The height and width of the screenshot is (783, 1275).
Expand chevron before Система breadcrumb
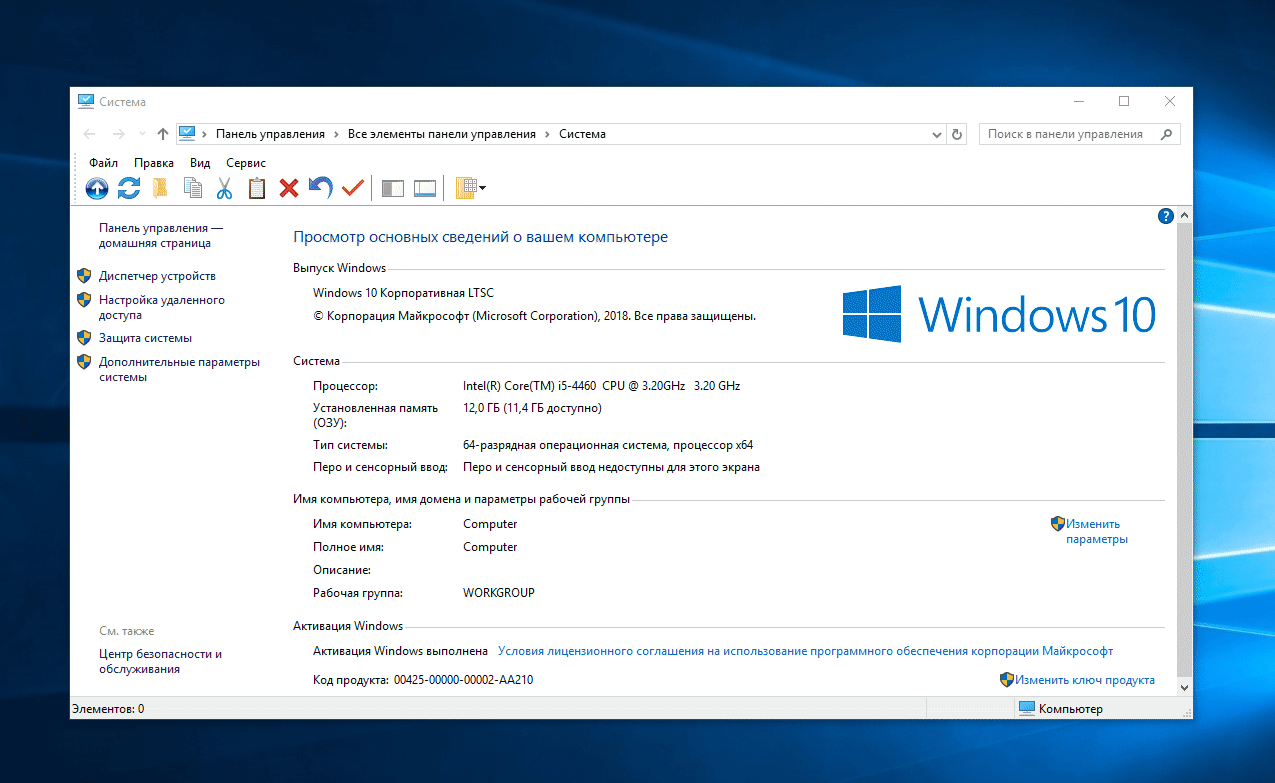tap(548, 134)
